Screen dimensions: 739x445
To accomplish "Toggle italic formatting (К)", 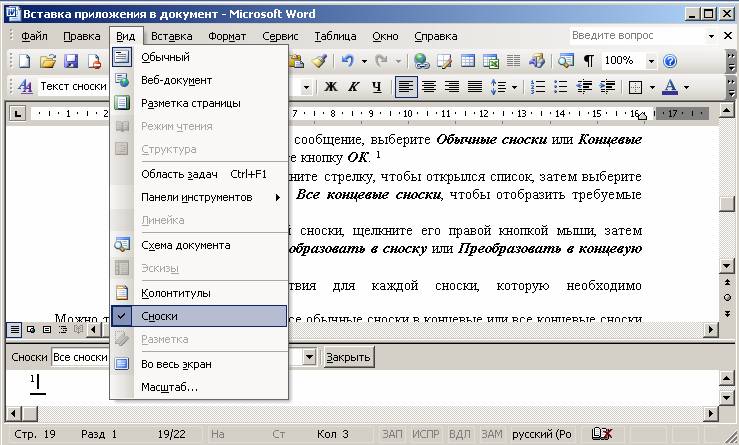I will click(354, 87).
